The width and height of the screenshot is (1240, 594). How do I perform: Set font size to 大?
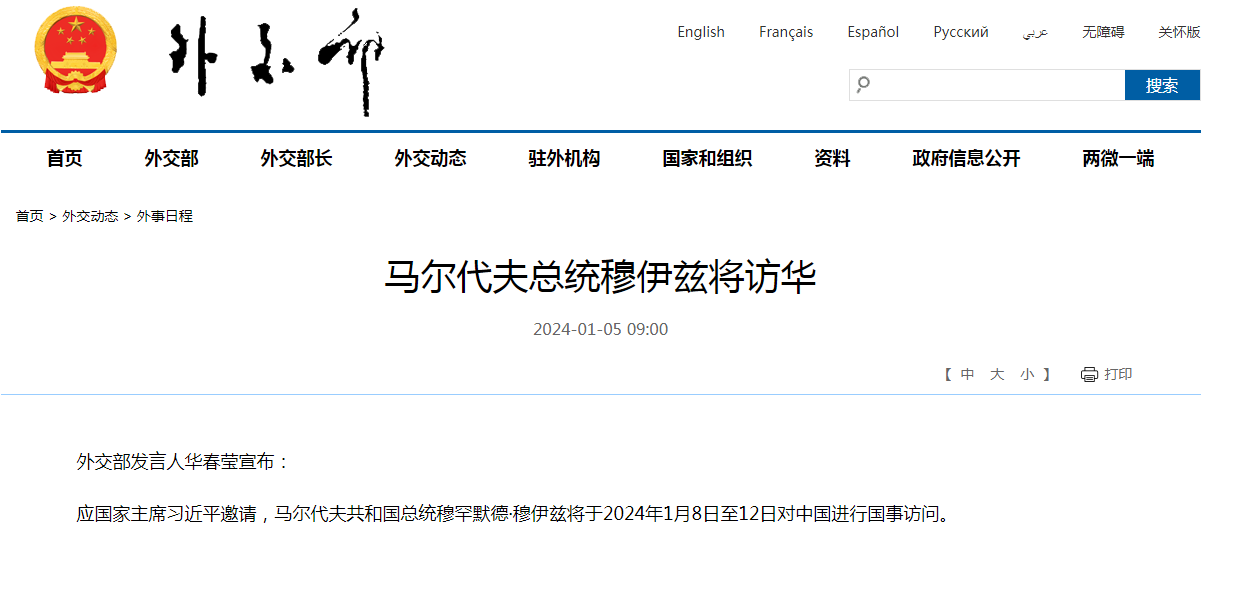click(997, 375)
